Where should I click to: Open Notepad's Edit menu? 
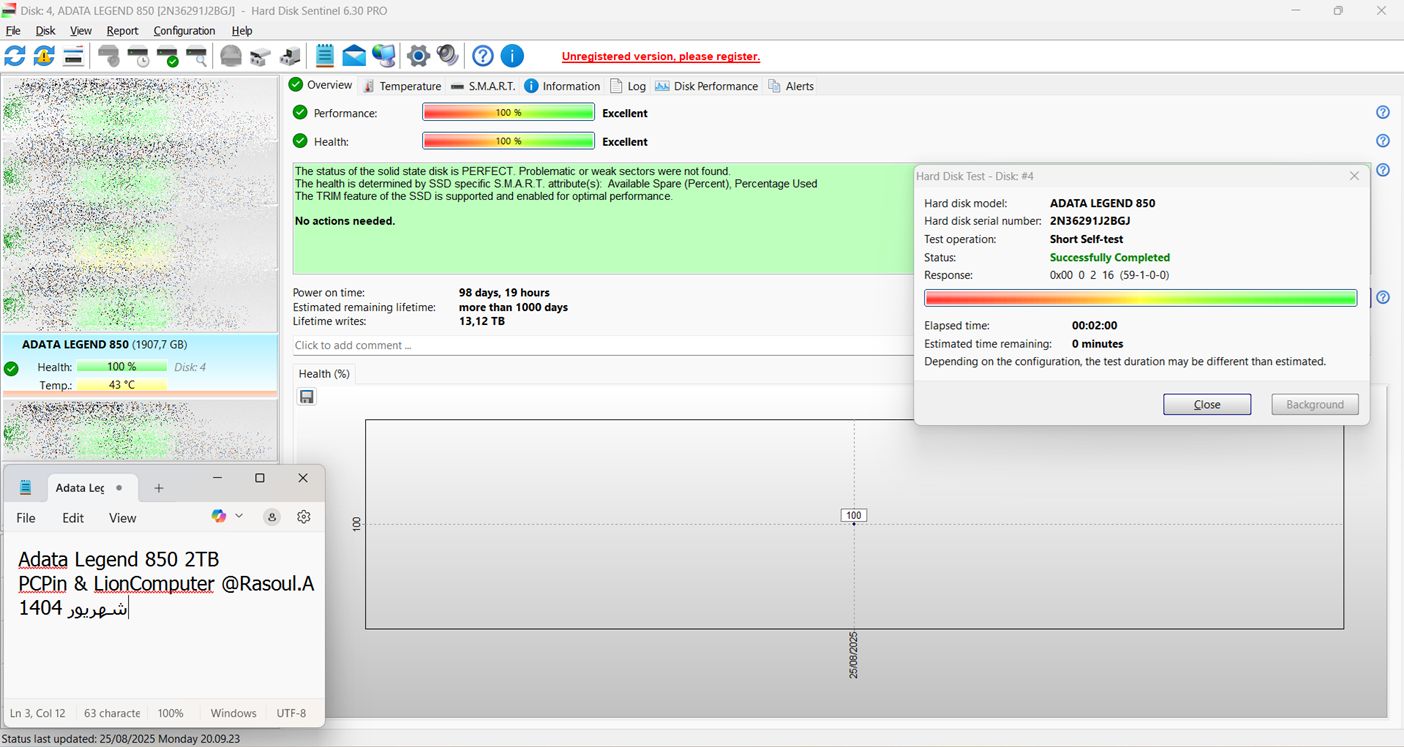73,518
